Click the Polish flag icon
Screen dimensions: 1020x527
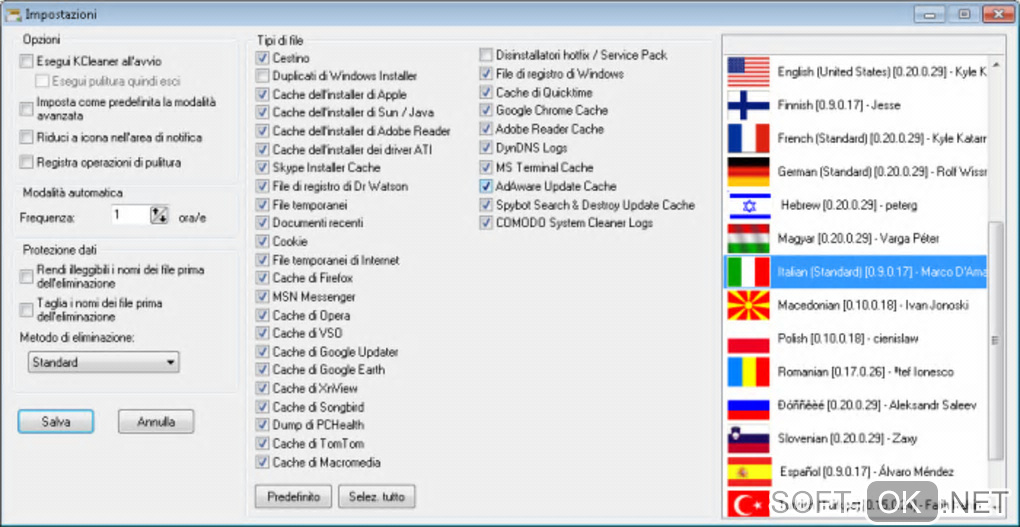pos(748,339)
